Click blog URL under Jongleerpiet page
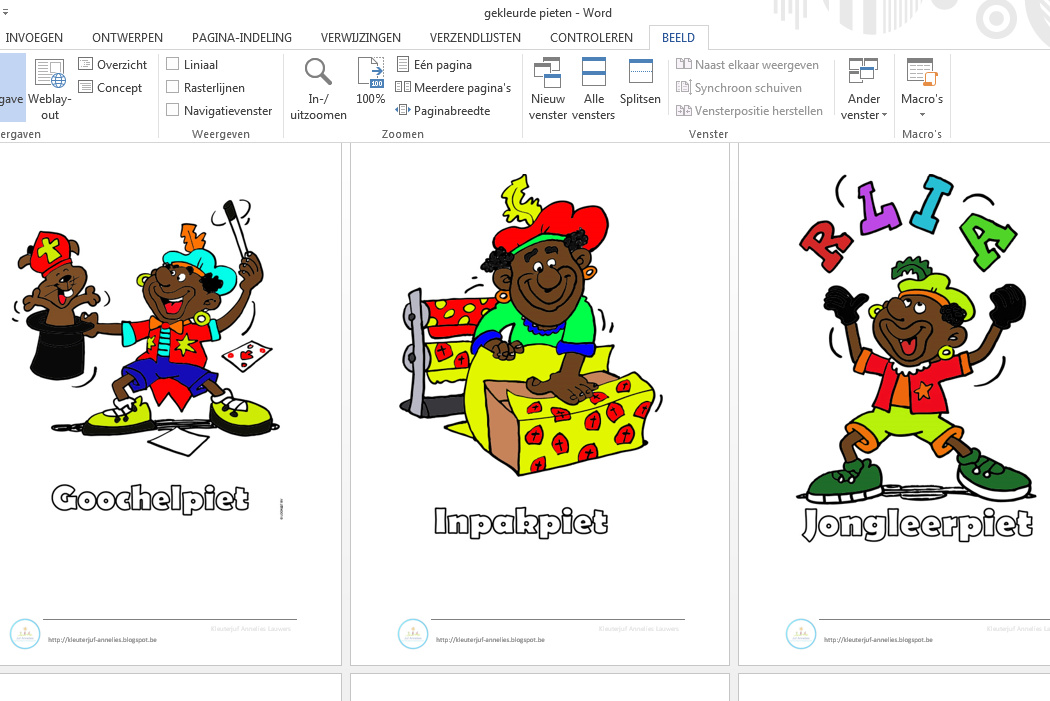The height and width of the screenshot is (701, 1050). click(x=878, y=639)
